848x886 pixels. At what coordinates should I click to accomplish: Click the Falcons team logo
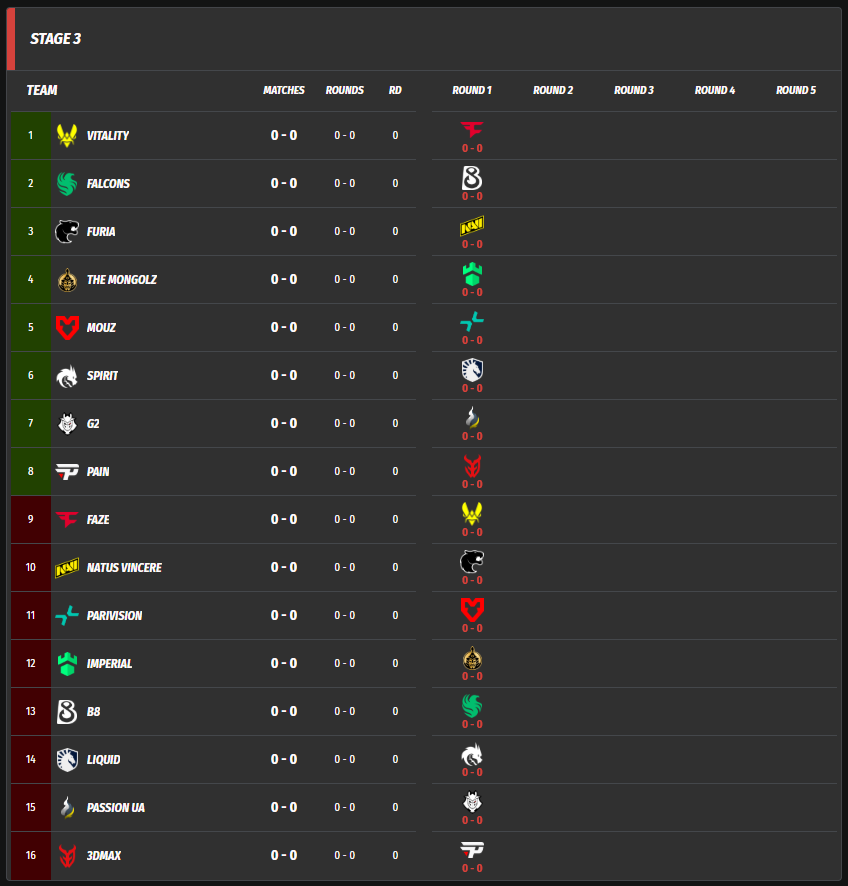point(67,183)
